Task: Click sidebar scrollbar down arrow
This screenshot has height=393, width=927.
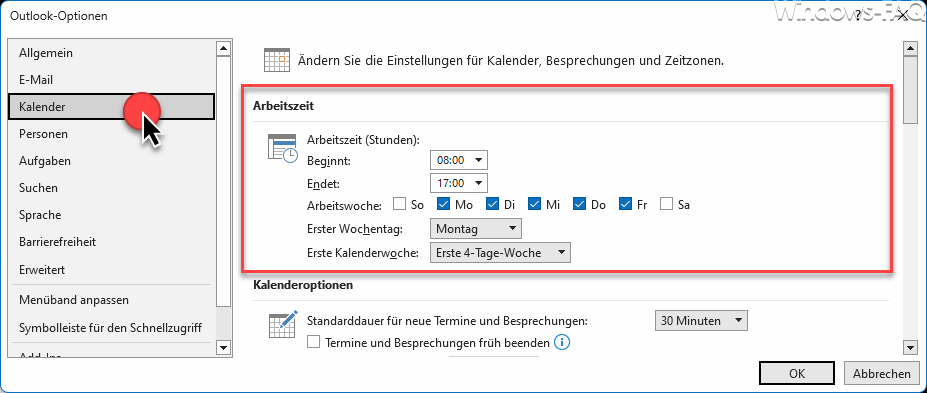Action: (223, 347)
